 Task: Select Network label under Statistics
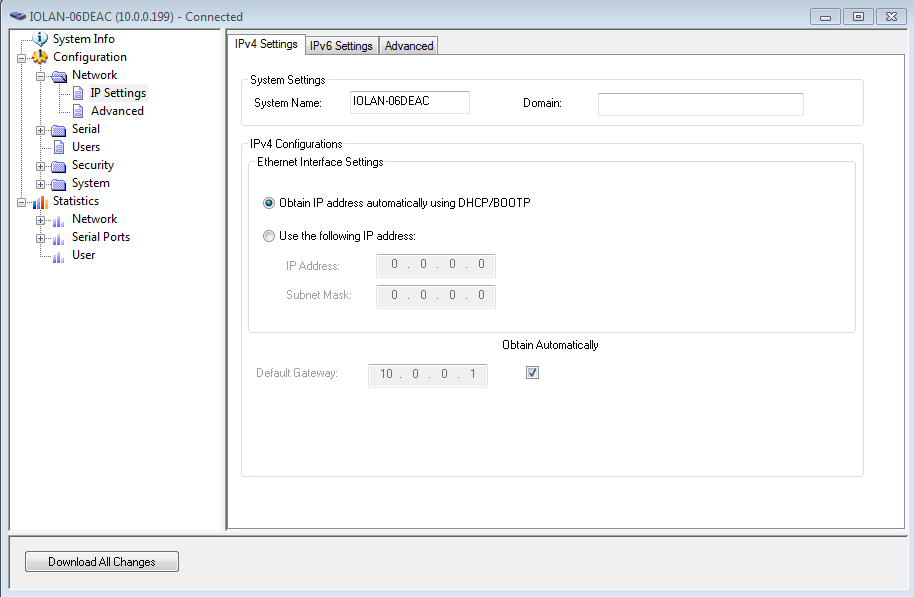[x=94, y=219]
